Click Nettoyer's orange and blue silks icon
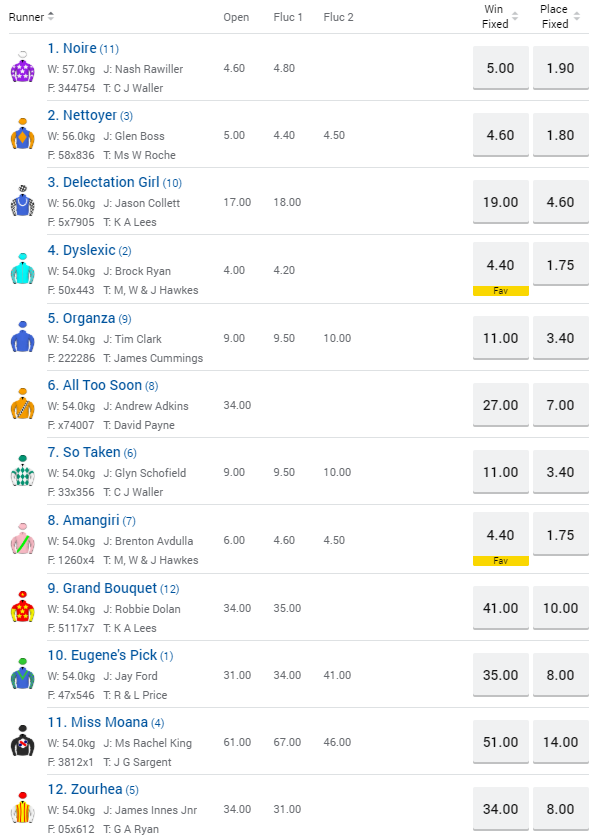598x839 pixels. (22, 134)
